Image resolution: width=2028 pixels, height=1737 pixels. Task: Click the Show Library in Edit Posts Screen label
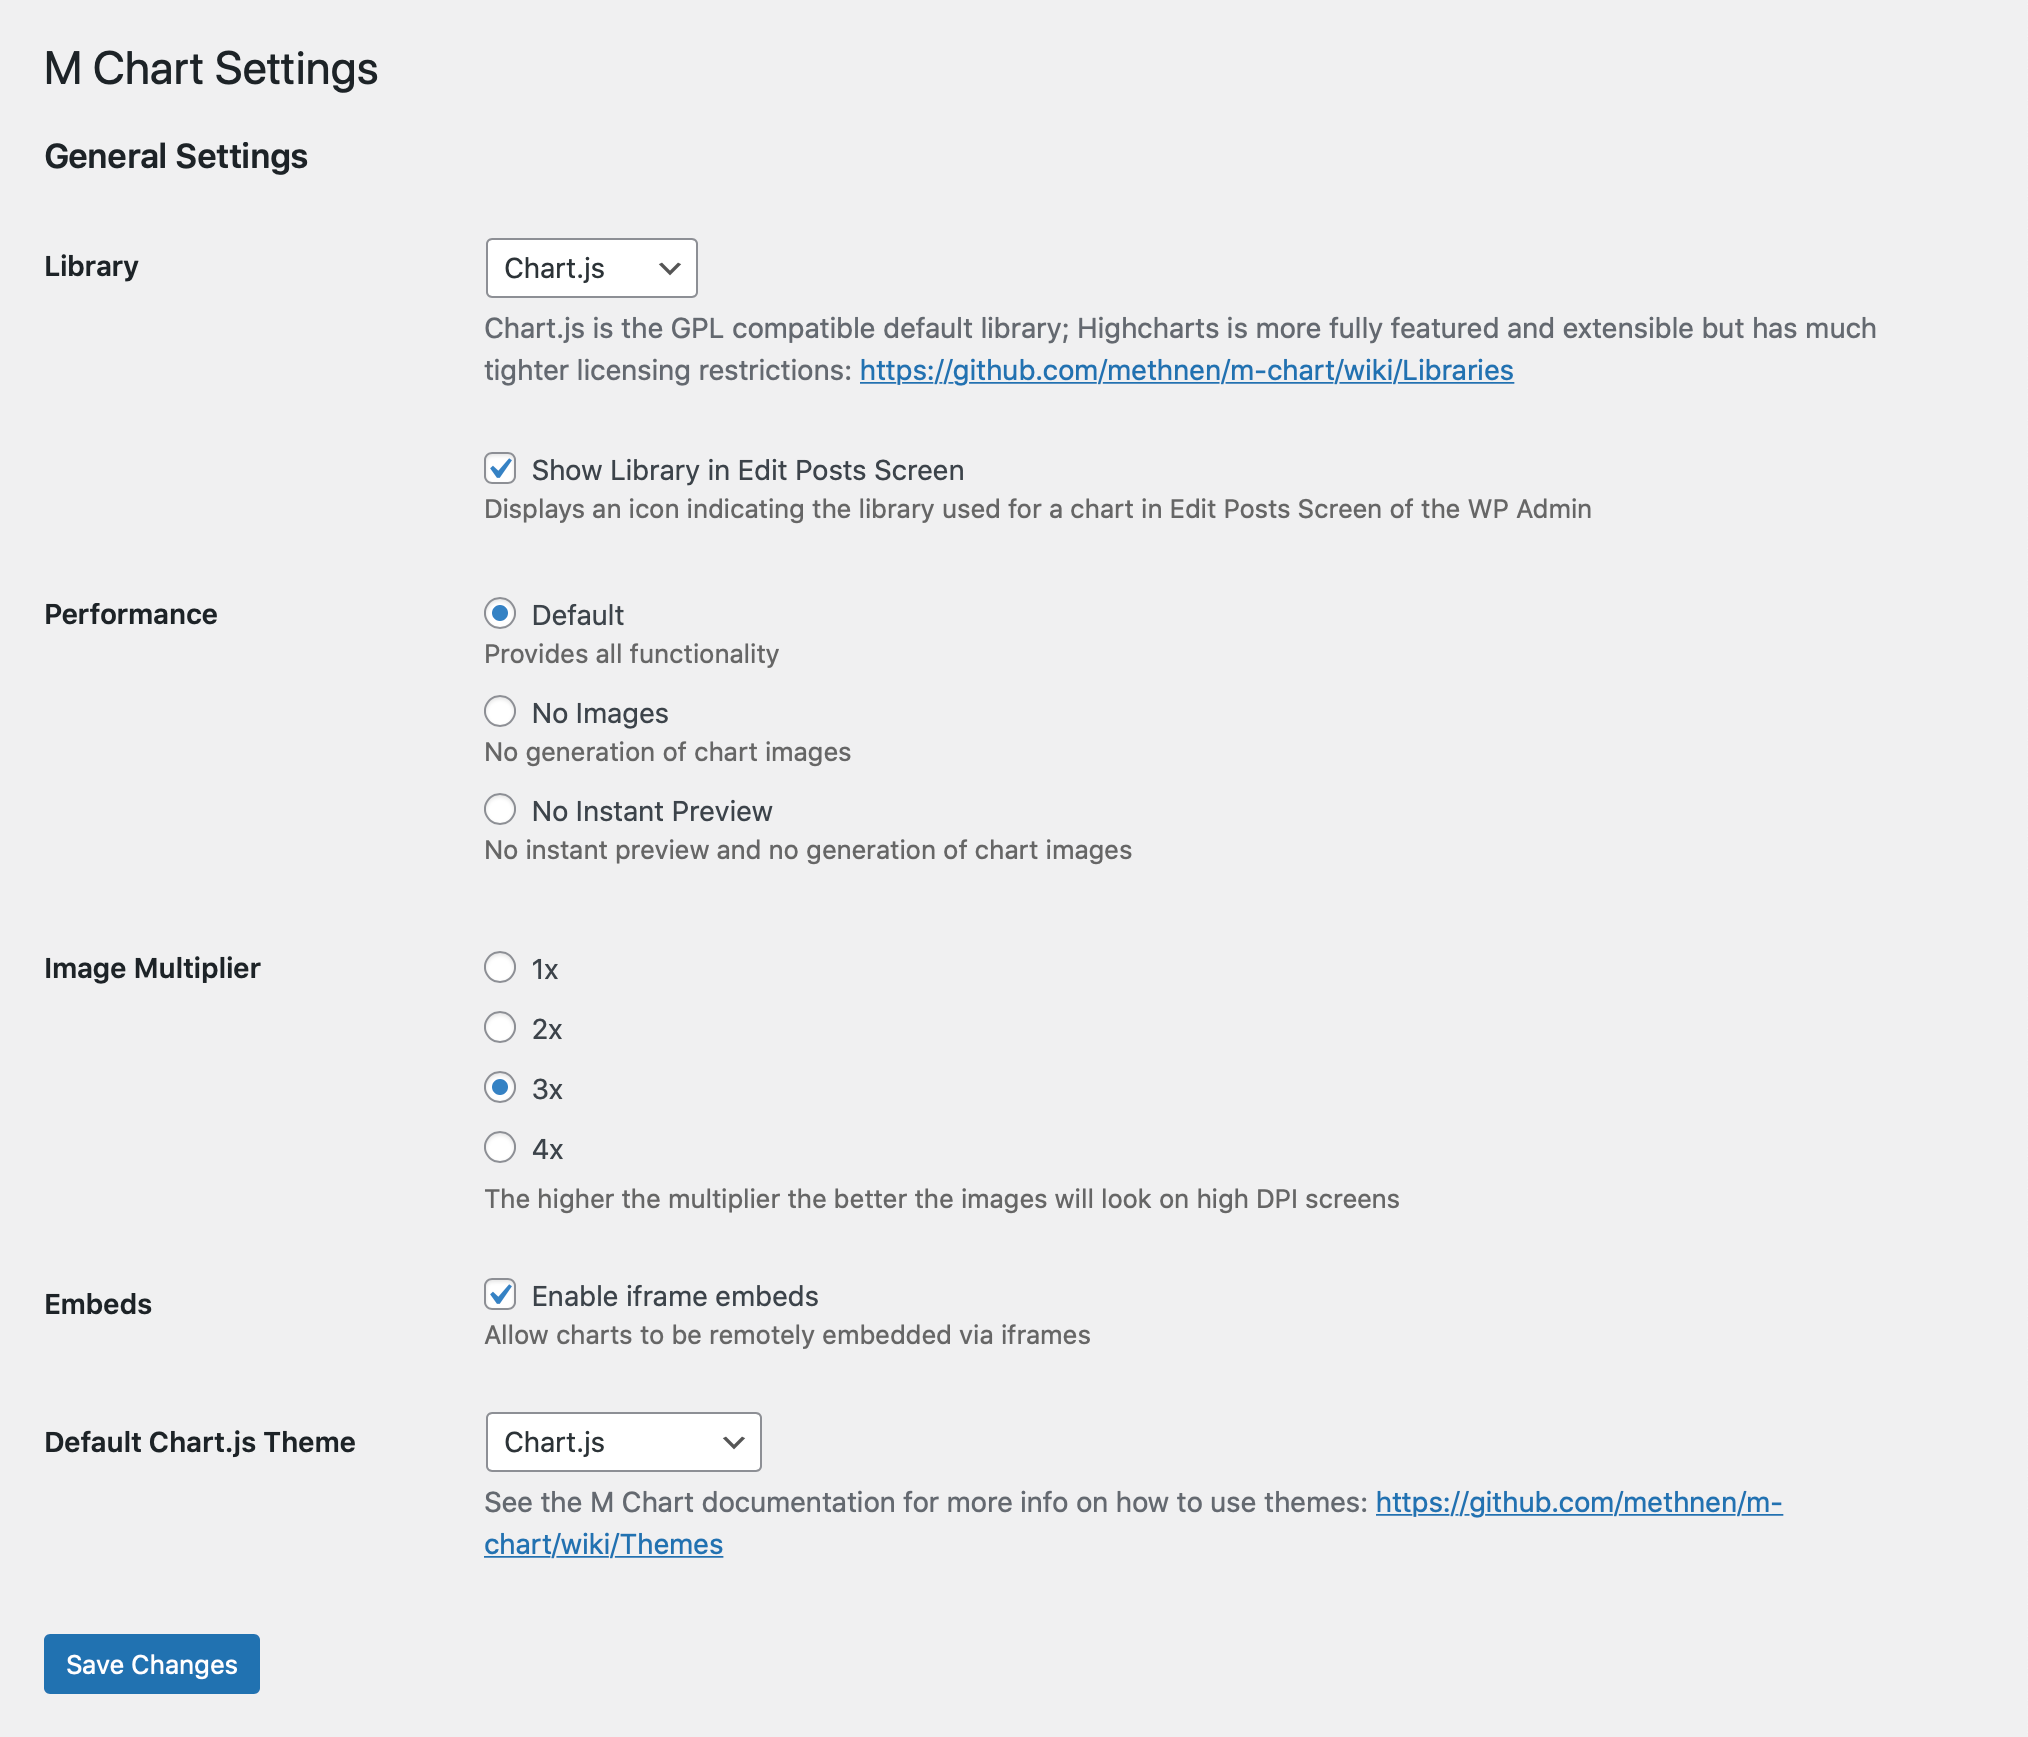747,470
